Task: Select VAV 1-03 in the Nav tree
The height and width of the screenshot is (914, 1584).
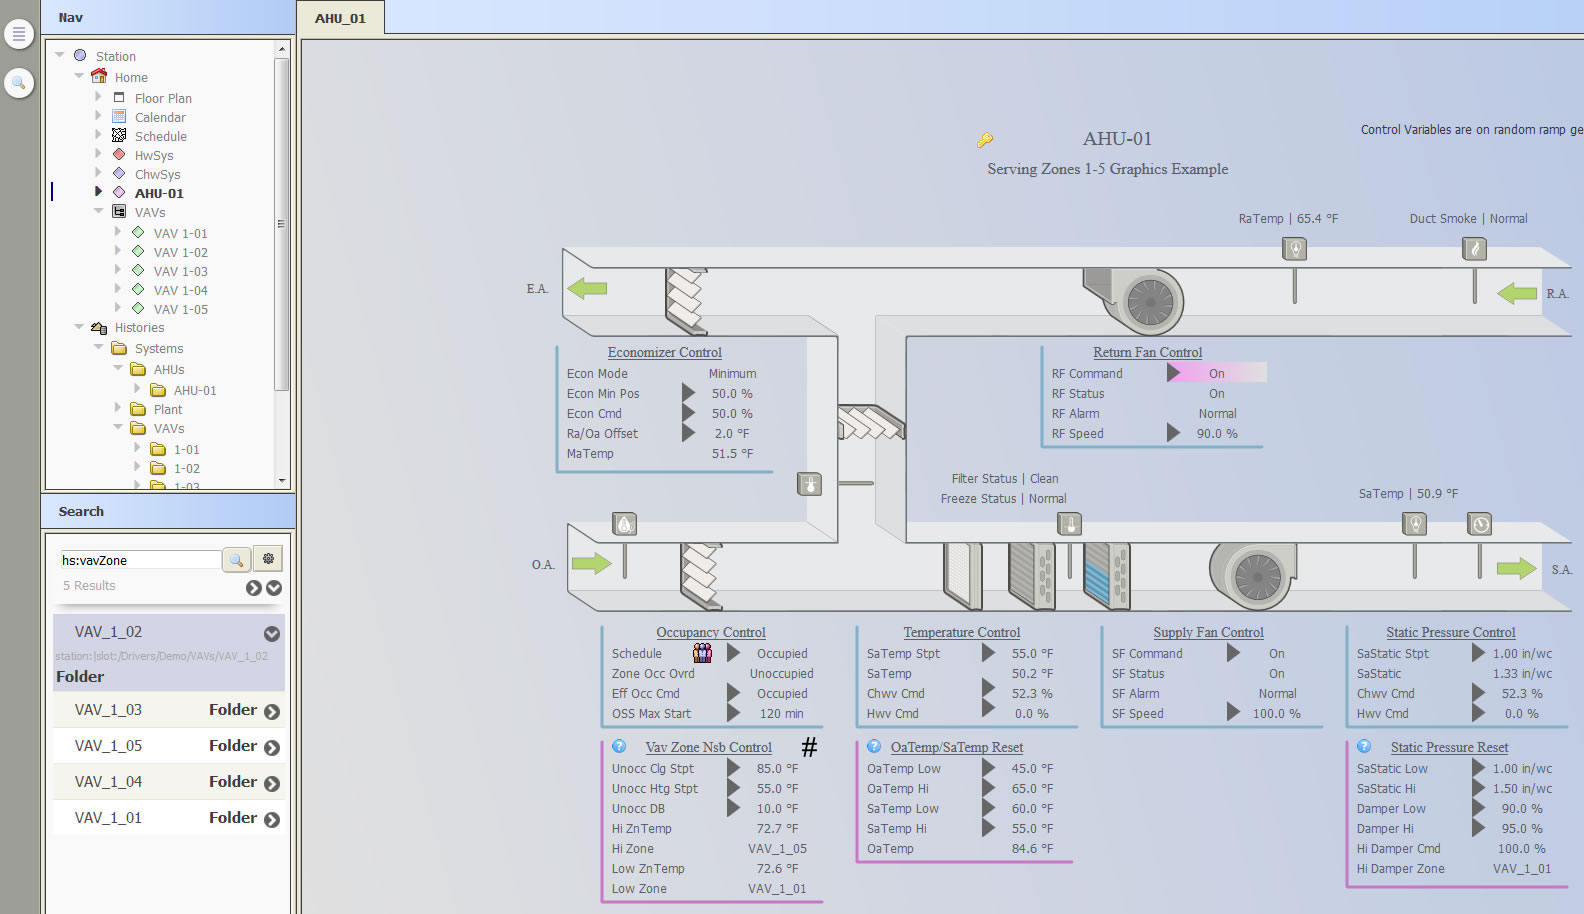Action: (181, 271)
